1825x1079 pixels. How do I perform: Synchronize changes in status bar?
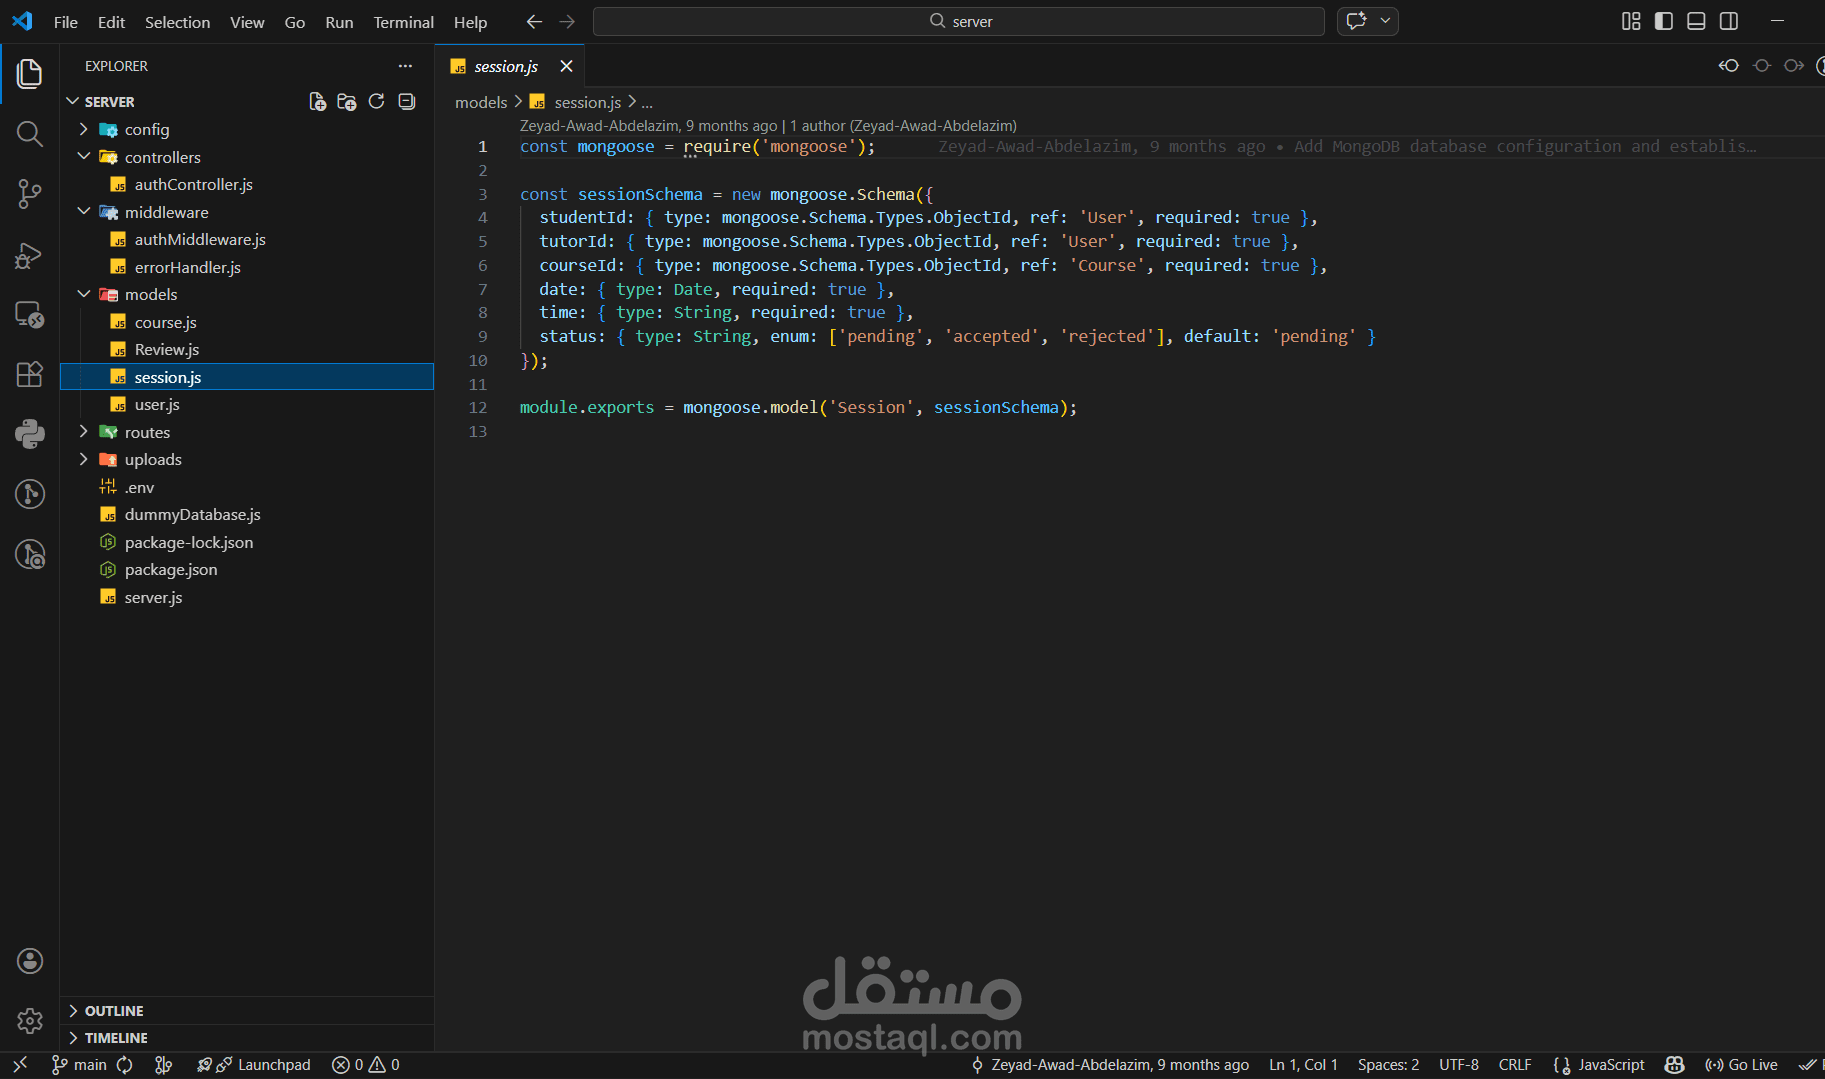[125, 1065]
